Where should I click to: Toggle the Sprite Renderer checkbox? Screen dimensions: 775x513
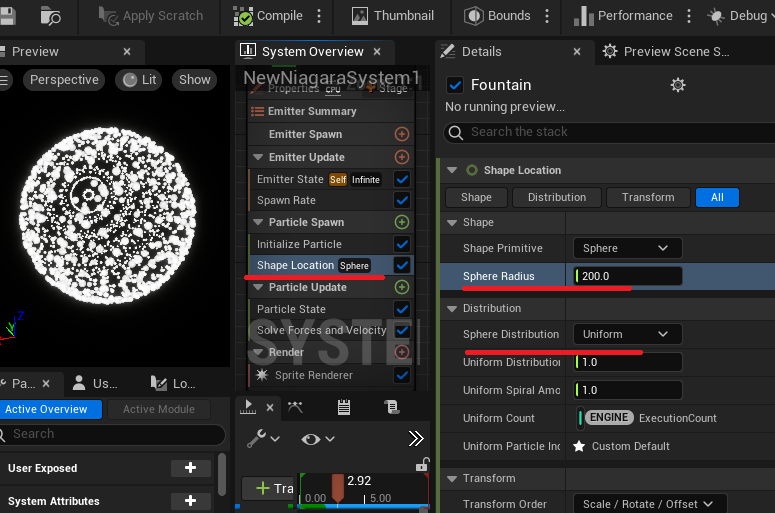(402, 375)
